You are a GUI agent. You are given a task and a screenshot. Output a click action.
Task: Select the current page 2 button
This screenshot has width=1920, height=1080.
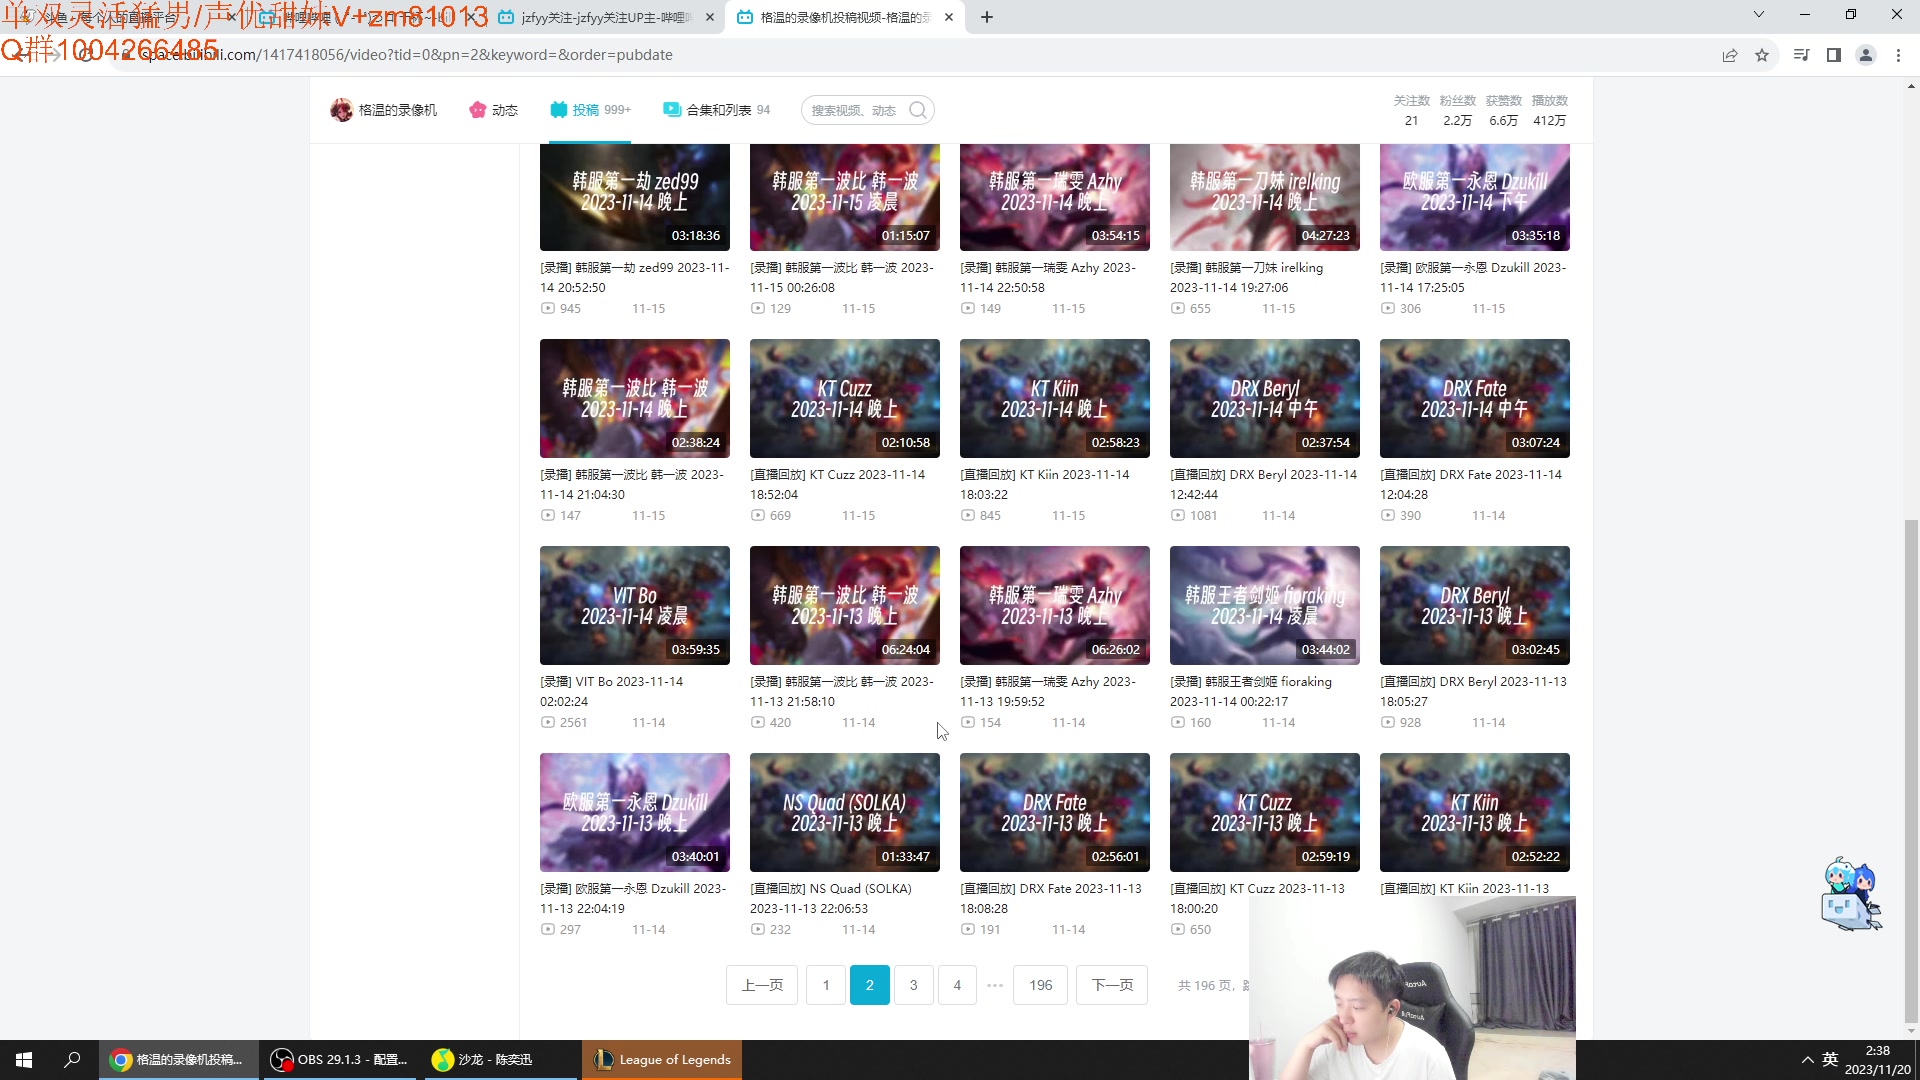(x=870, y=985)
